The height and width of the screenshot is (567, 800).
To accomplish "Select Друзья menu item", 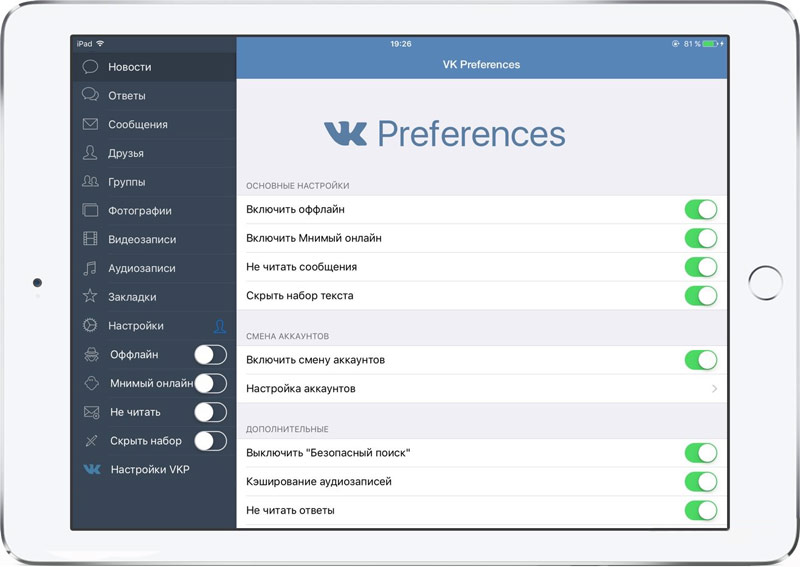I will pyautogui.click(x=154, y=153).
